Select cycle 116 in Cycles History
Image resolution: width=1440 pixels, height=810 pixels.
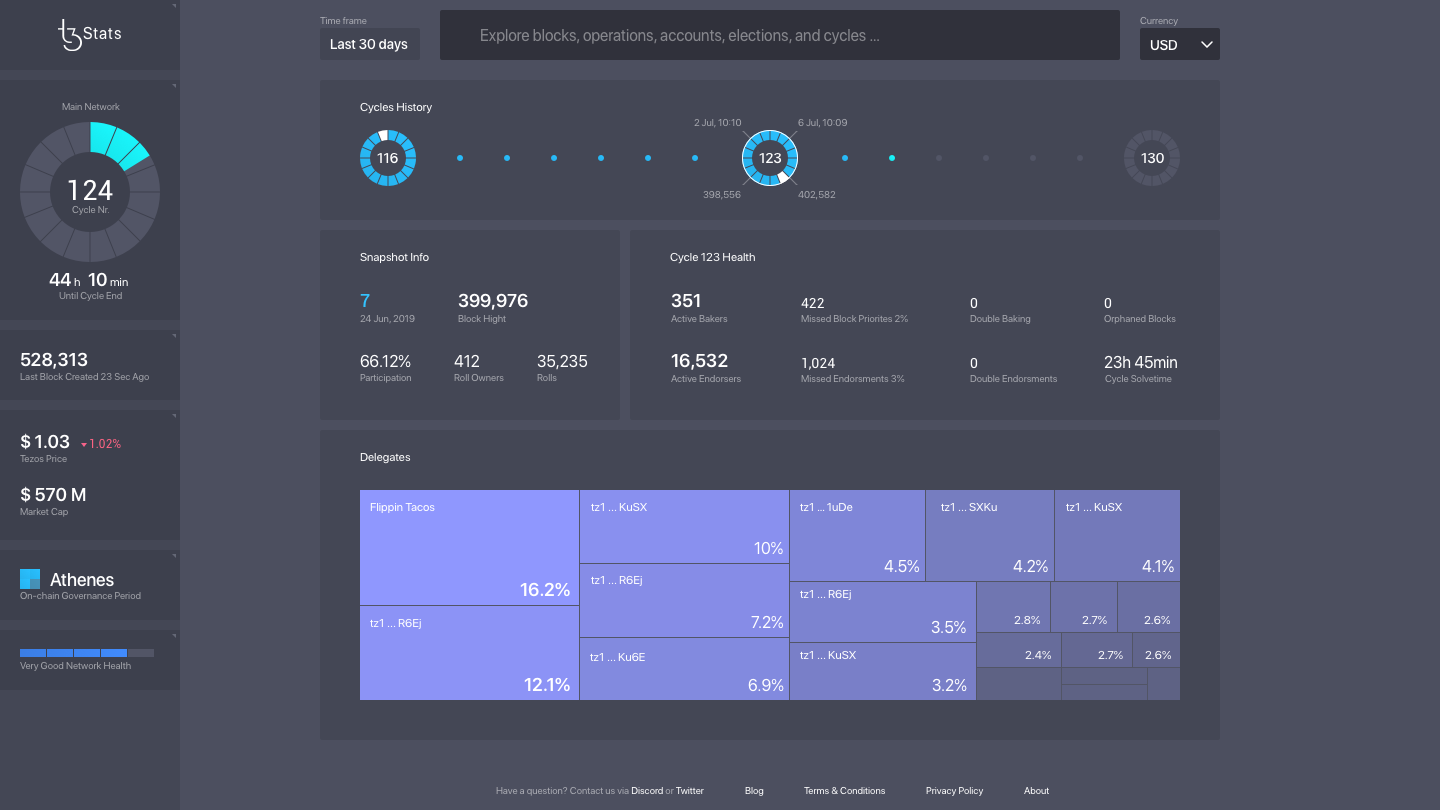pos(388,157)
